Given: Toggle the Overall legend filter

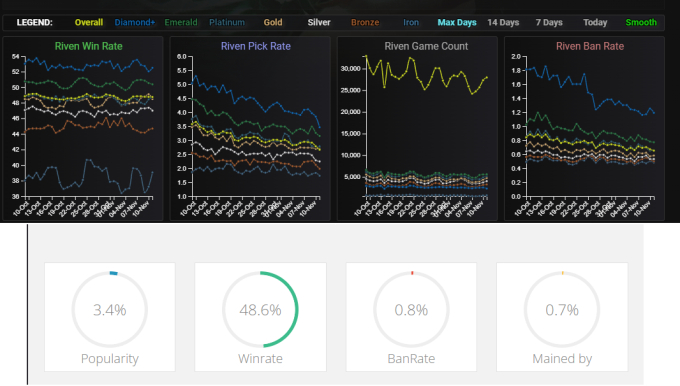Looking at the screenshot, I should 88,23.
